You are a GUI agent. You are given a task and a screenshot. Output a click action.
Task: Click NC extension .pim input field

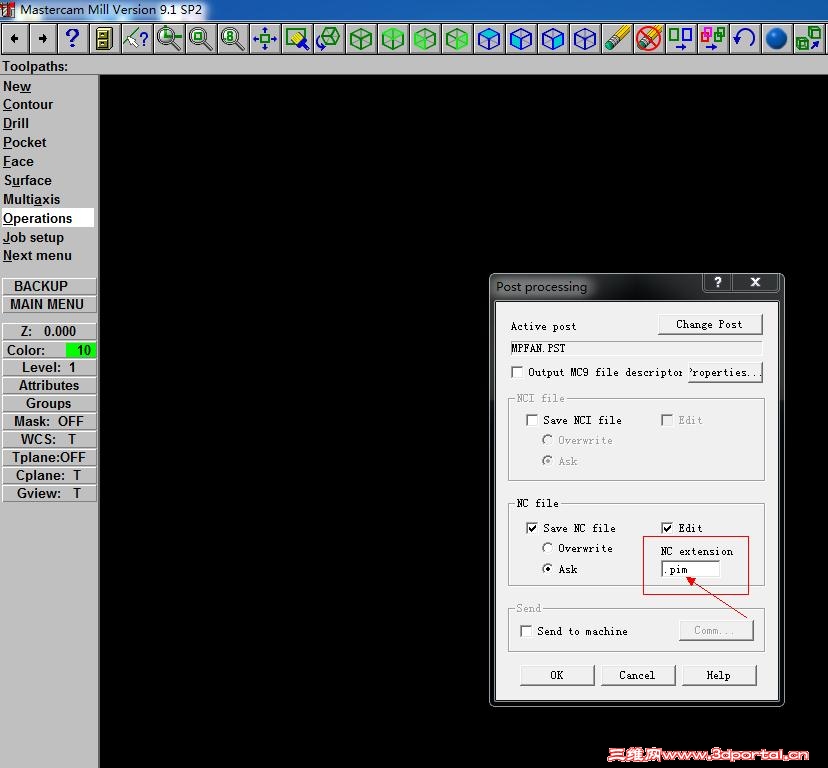[690, 569]
